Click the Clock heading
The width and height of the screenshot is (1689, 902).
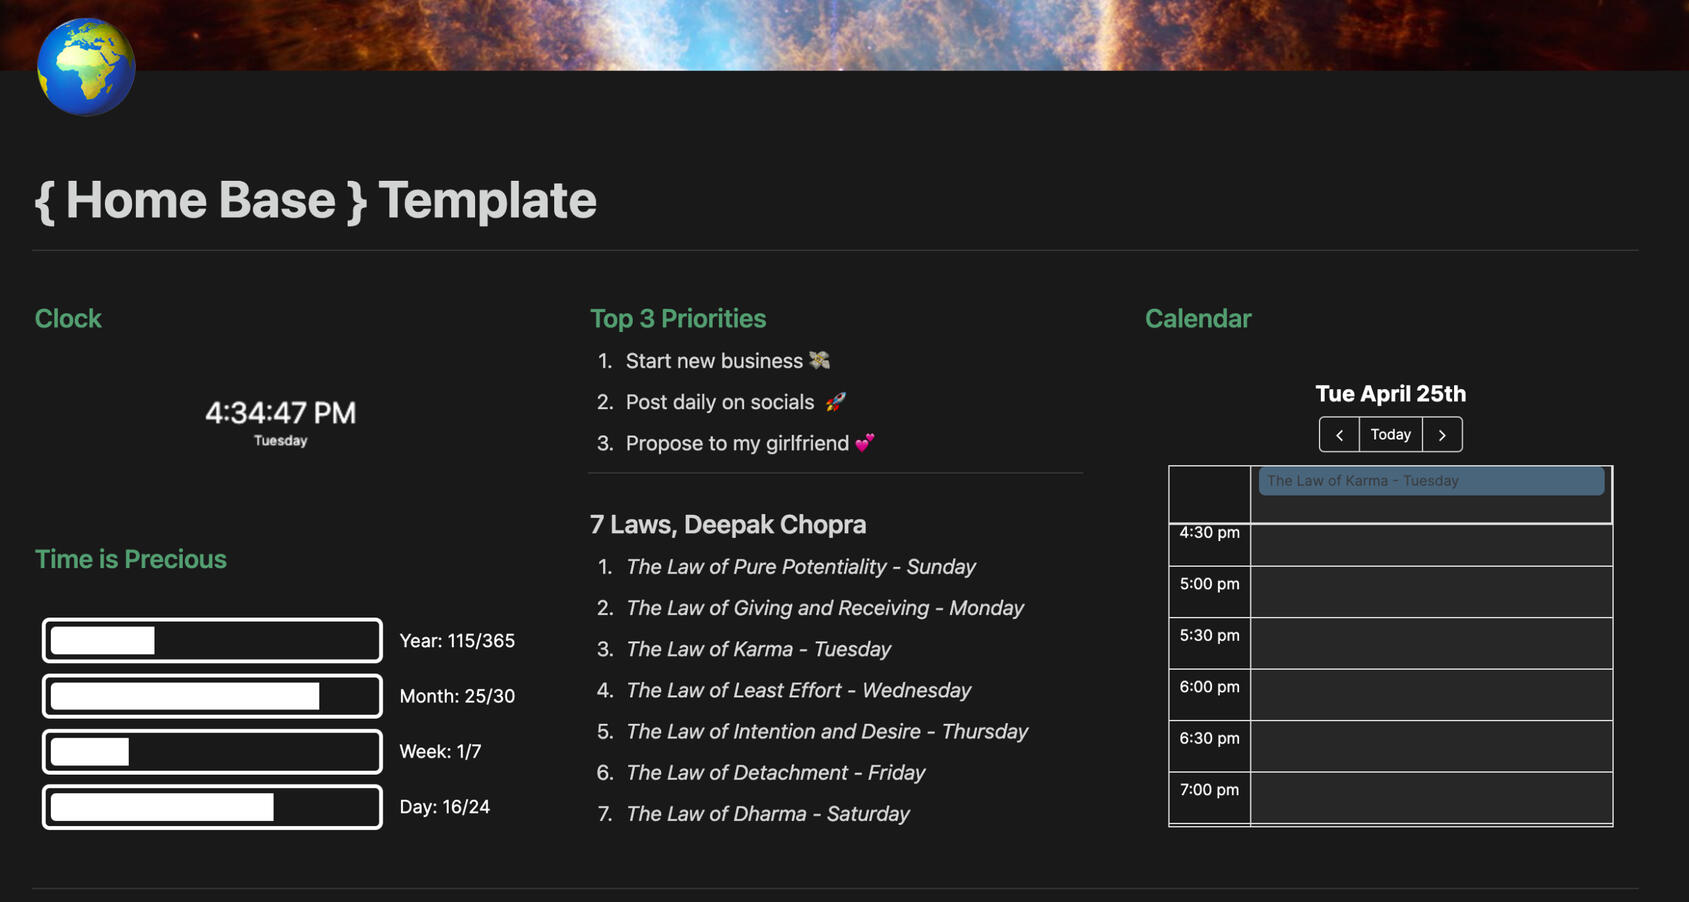point(68,319)
